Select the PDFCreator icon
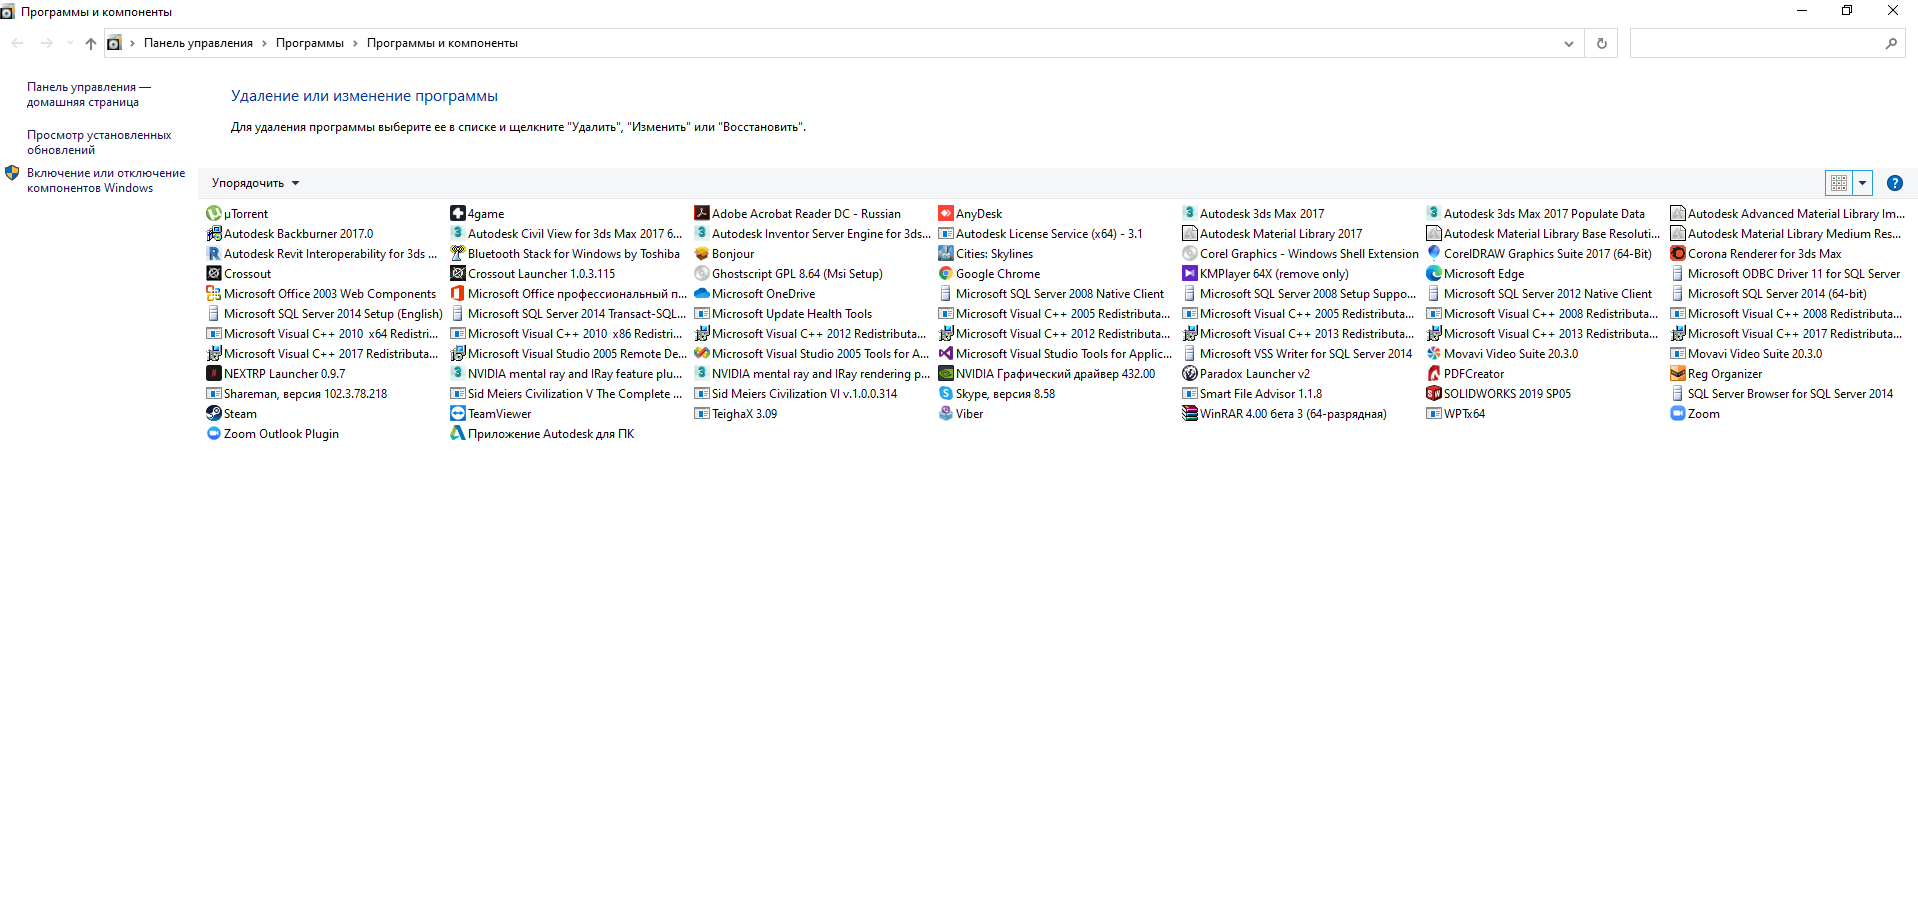The width and height of the screenshot is (1918, 897). click(x=1433, y=373)
